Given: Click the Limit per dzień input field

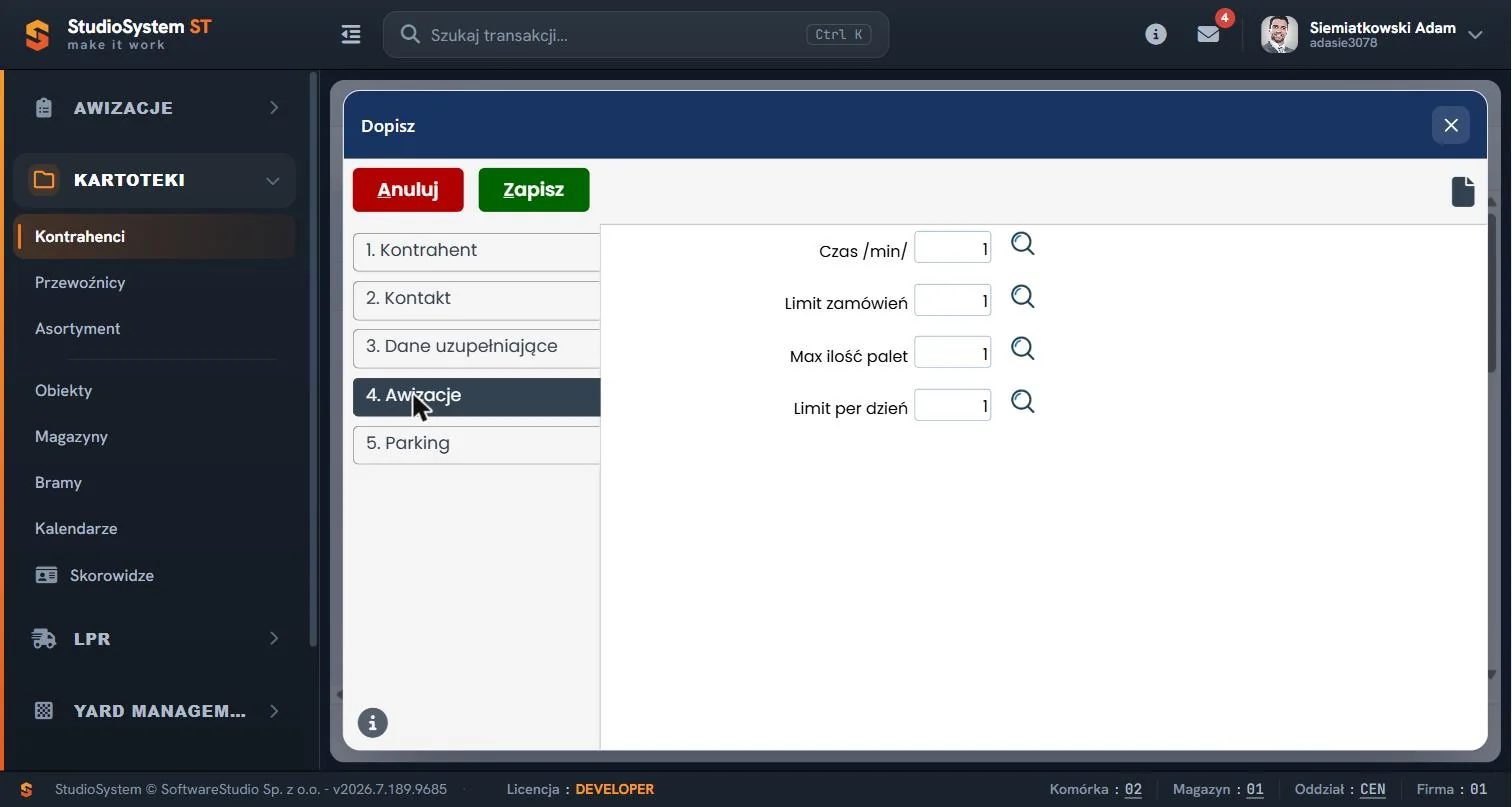Looking at the screenshot, I should click(x=953, y=405).
